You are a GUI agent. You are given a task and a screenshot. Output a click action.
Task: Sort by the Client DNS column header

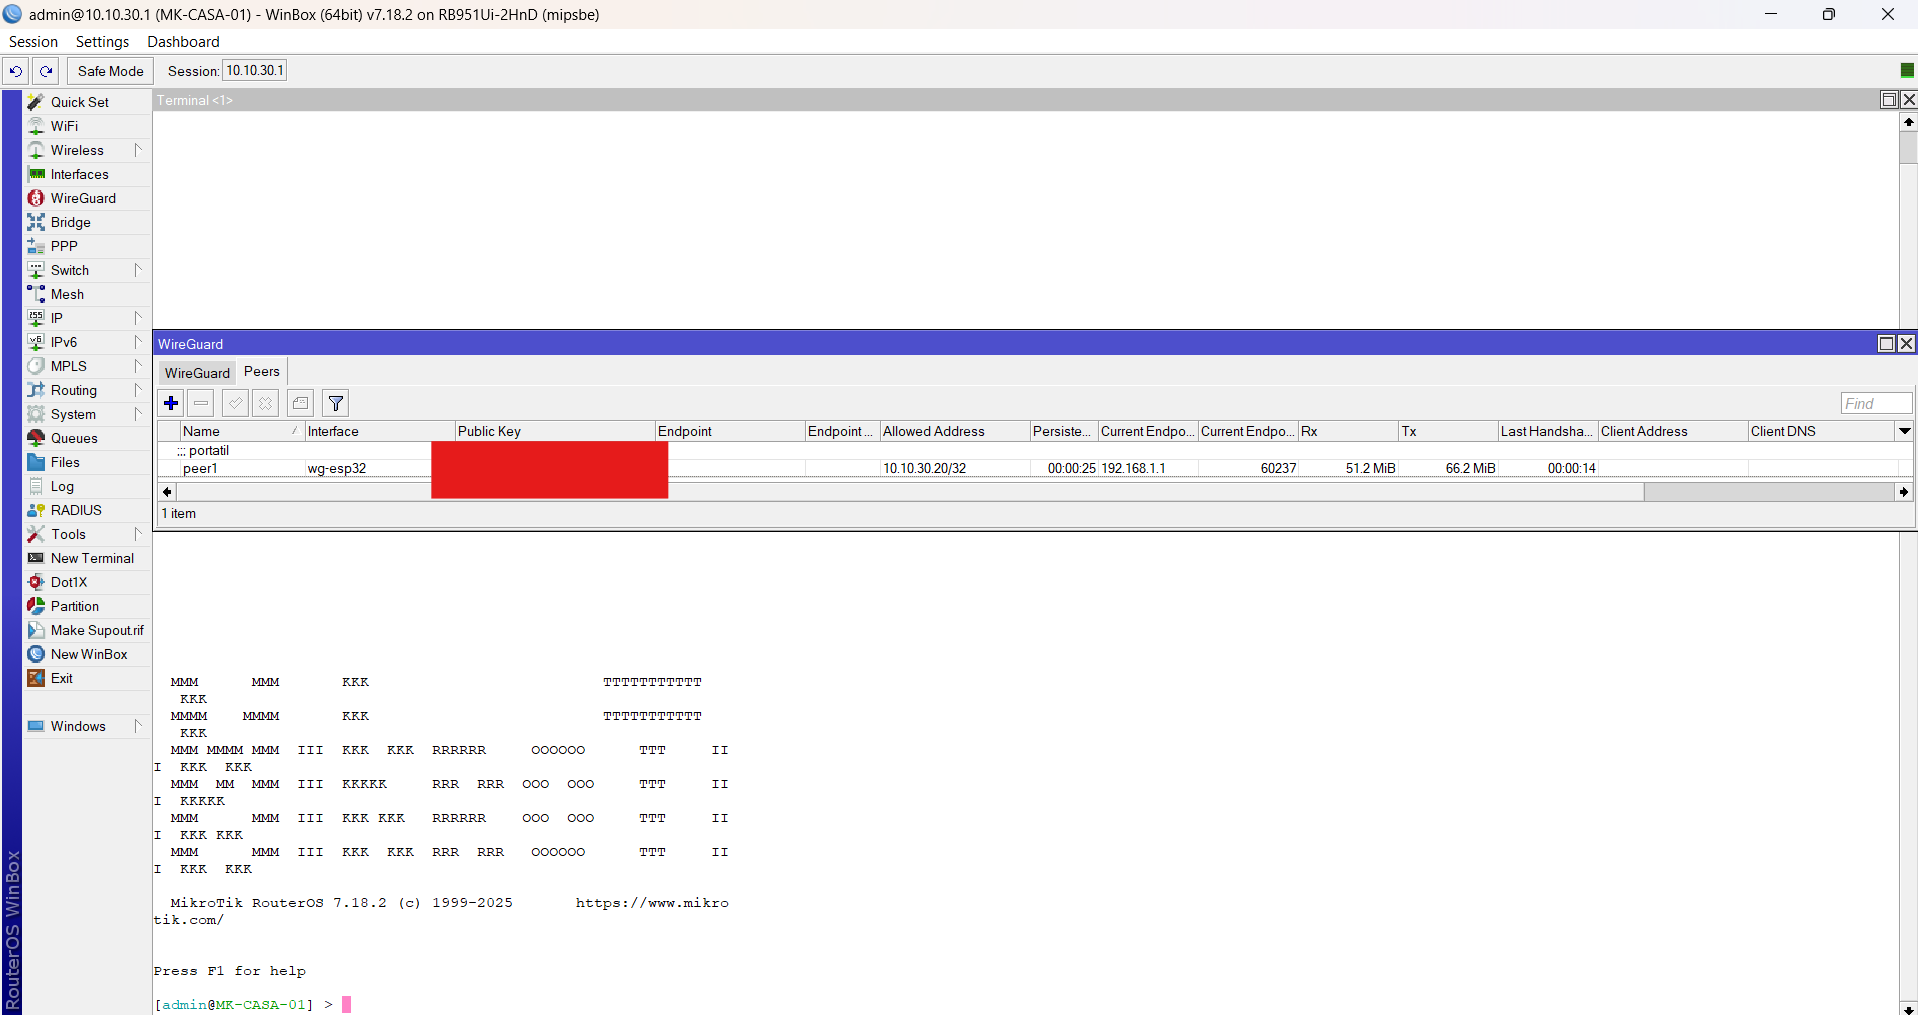click(1822, 431)
